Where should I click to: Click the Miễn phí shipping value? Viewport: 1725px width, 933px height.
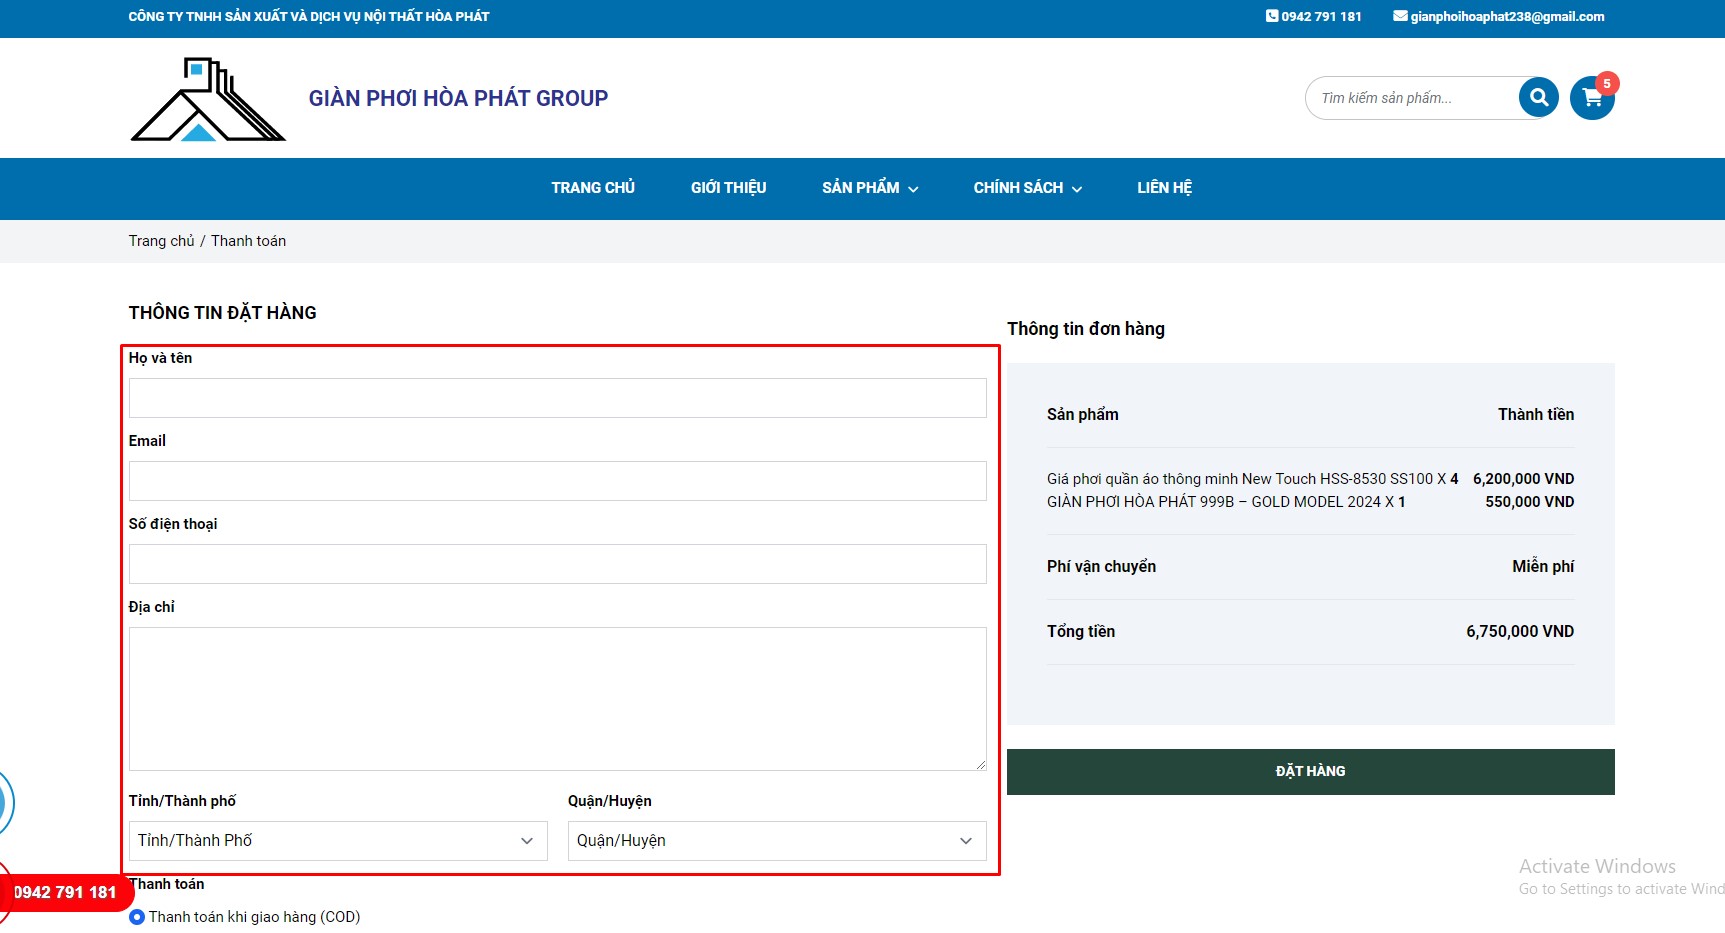coord(1543,567)
